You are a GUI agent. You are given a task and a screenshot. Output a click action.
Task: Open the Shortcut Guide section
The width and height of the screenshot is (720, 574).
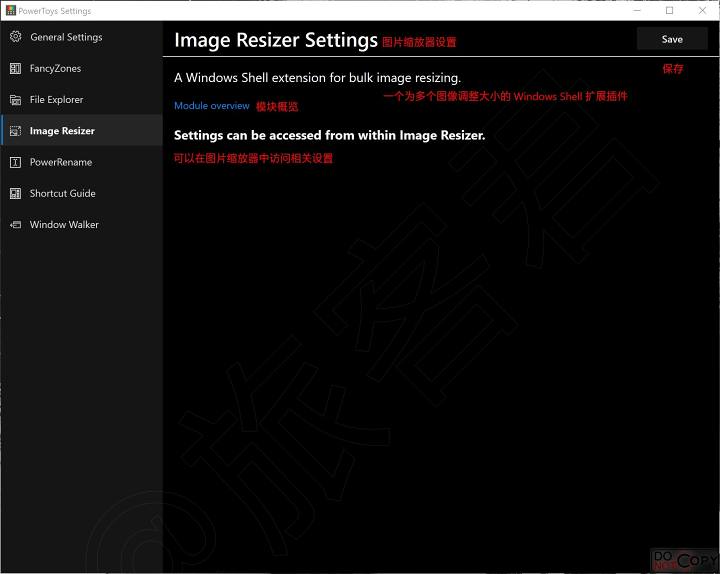click(x=63, y=193)
